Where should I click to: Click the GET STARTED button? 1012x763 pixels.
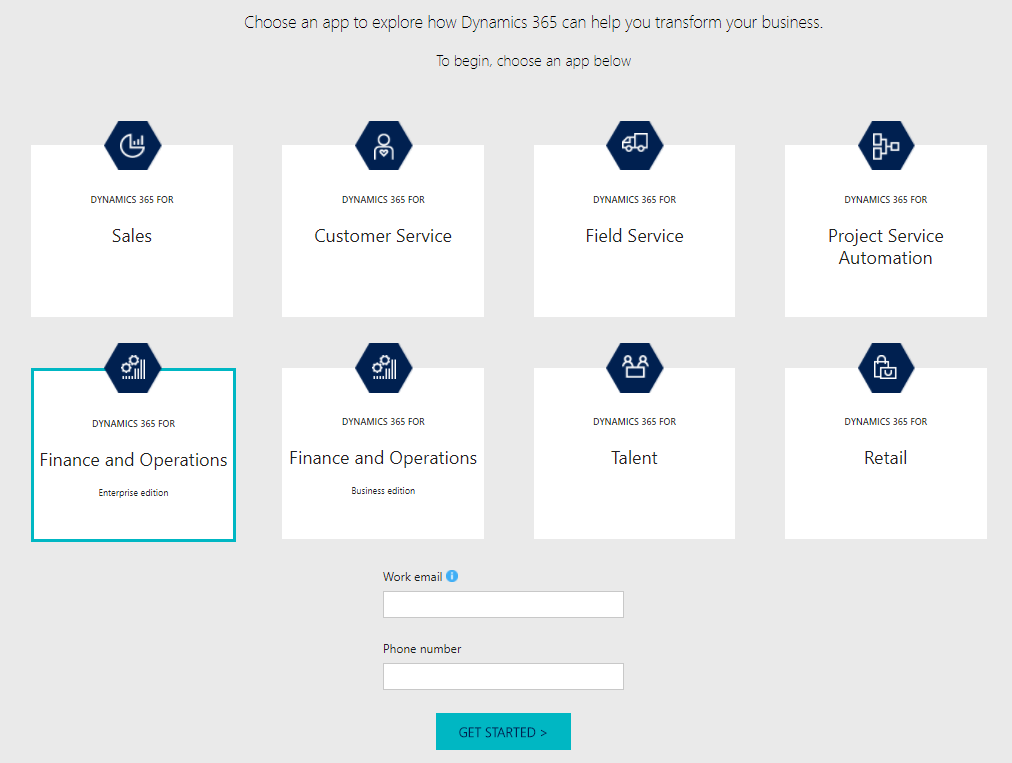pyautogui.click(x=503, y=731)
